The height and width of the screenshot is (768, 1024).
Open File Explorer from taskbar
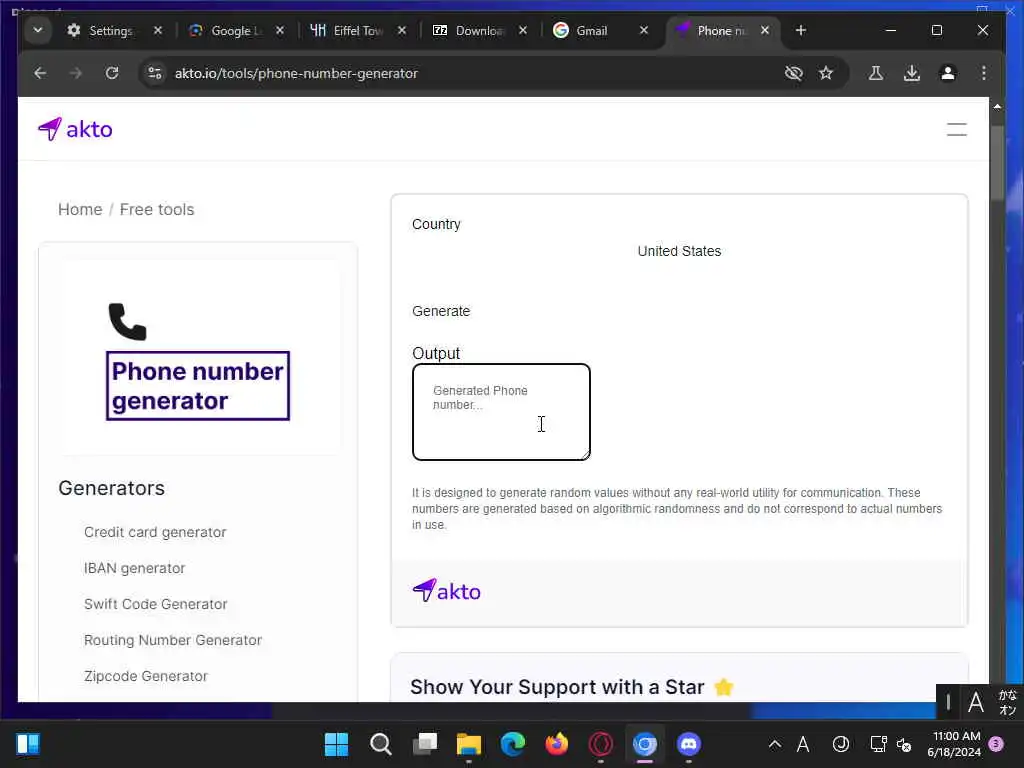468,744
